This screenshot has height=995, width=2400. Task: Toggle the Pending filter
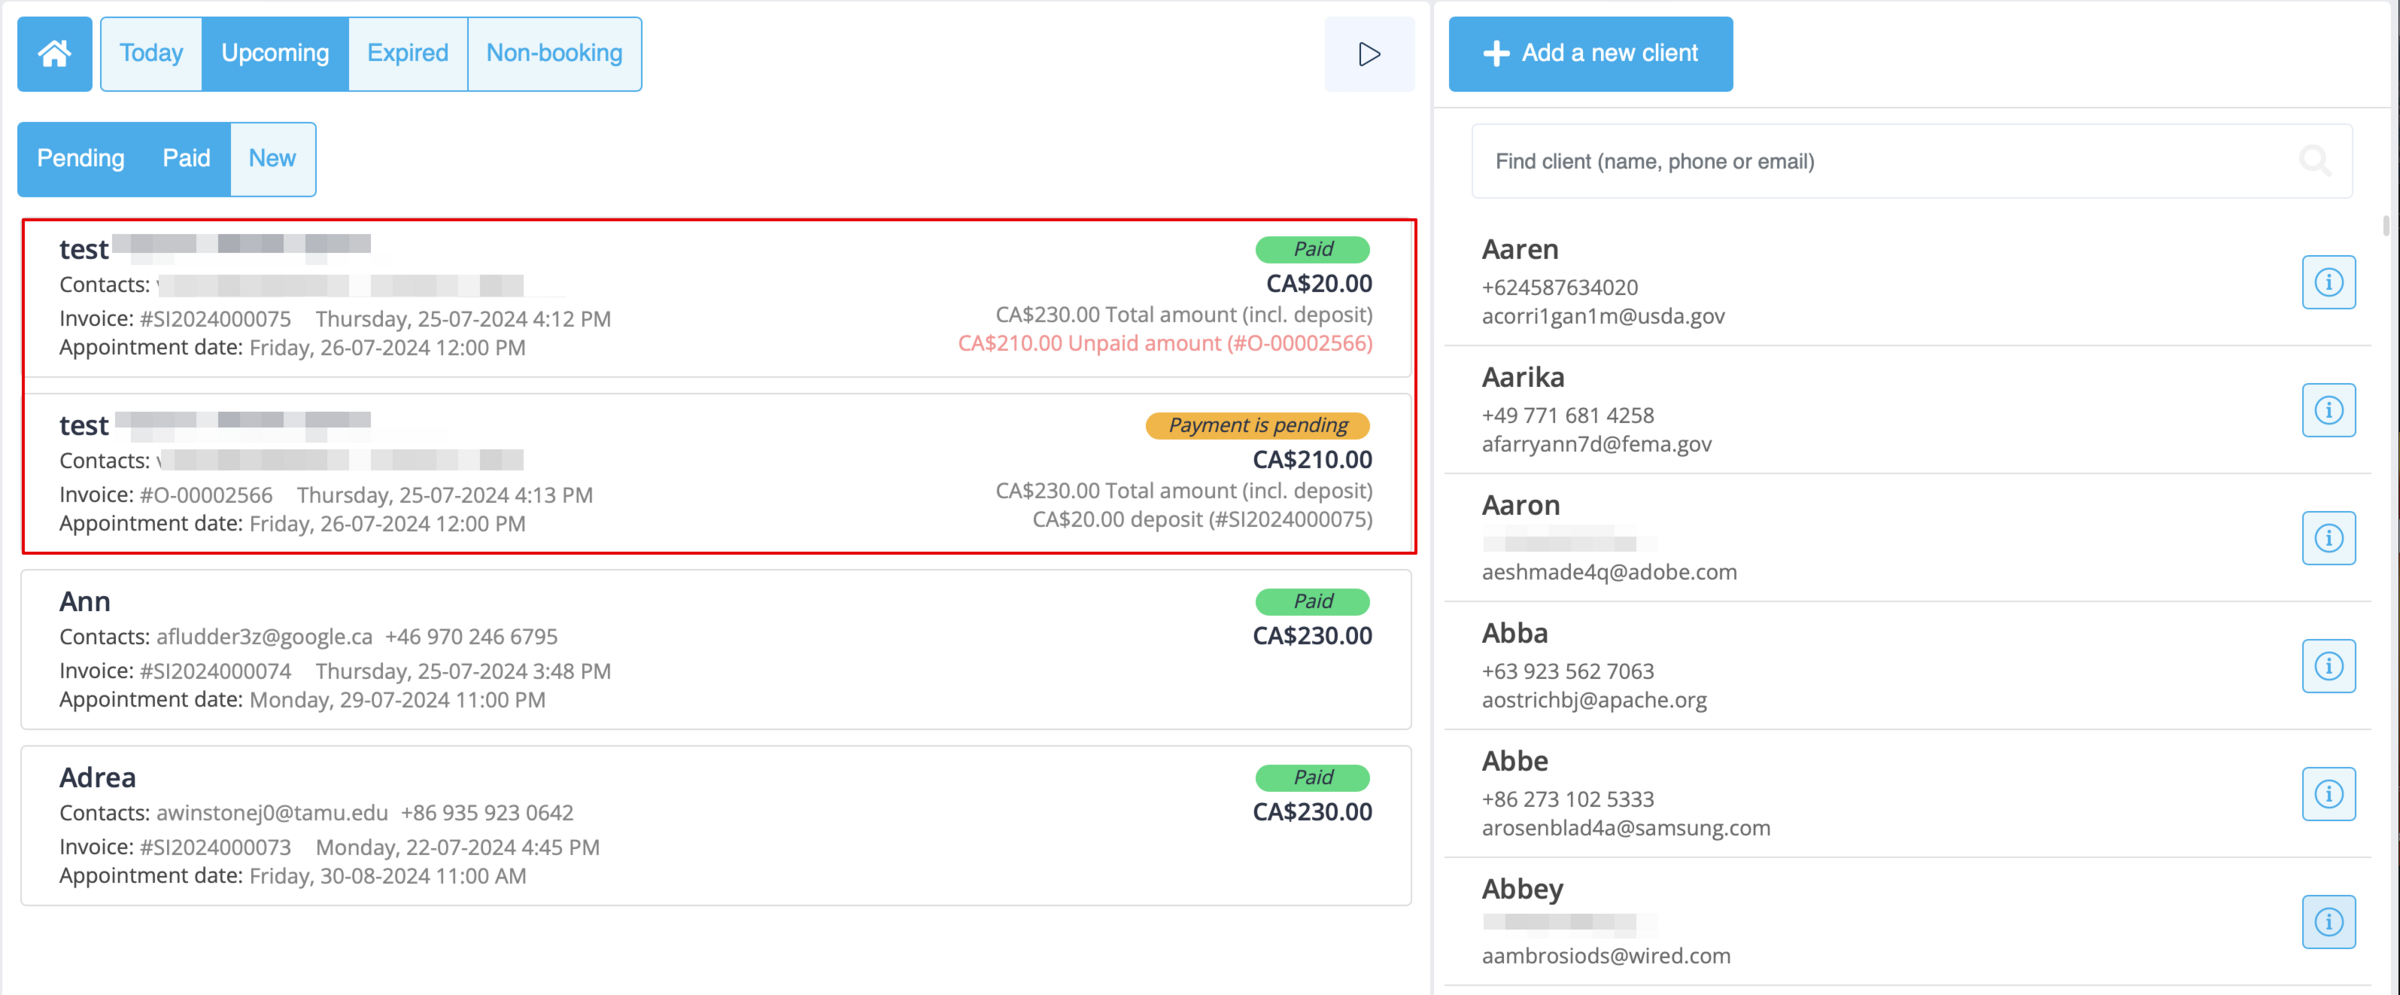[x=80, y=158]
